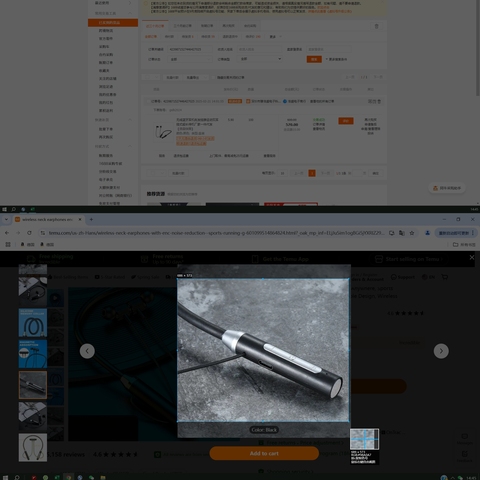
Task: Bookmark this Temu page with the star icon
Action: point(412,233)
